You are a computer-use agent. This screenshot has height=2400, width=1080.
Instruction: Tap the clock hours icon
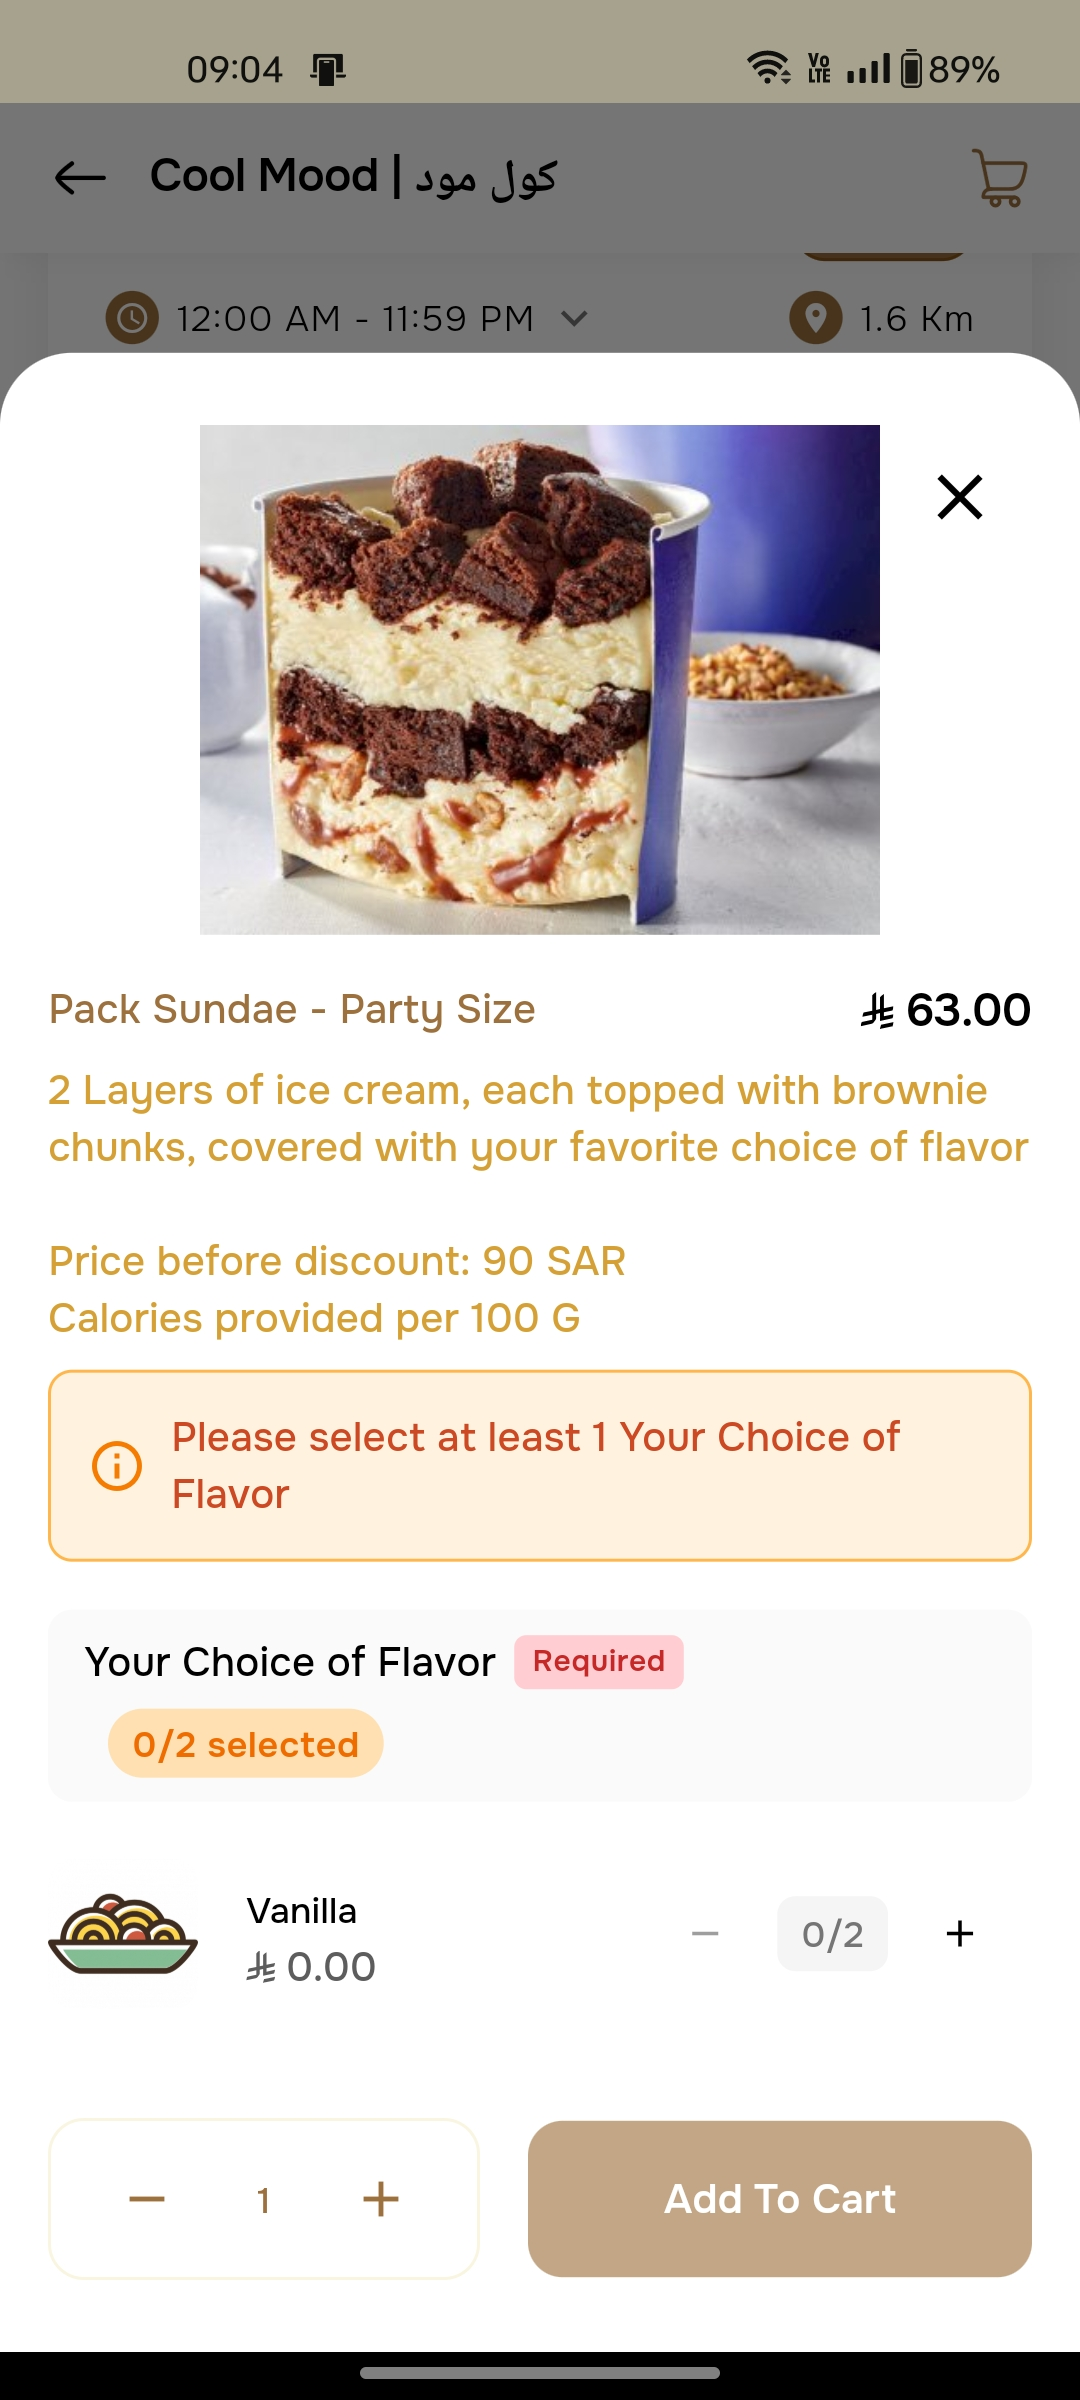pos(132,319)
